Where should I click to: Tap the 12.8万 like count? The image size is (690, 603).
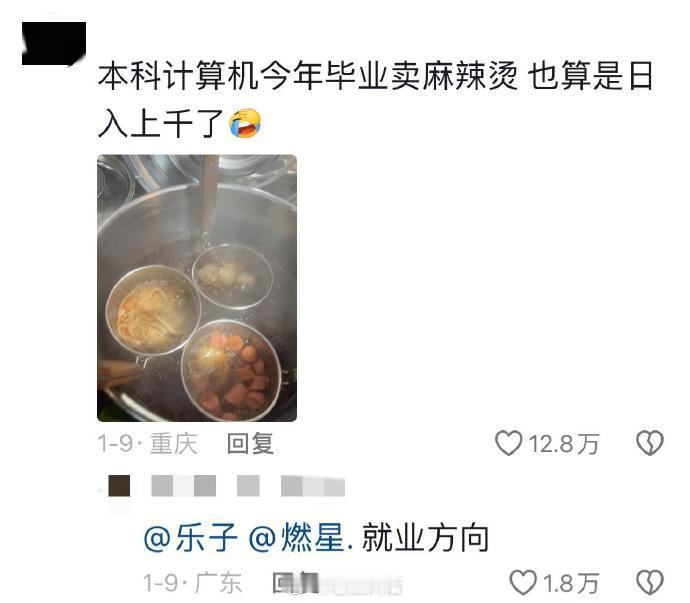pyautogui.click(x=564, y=443)
